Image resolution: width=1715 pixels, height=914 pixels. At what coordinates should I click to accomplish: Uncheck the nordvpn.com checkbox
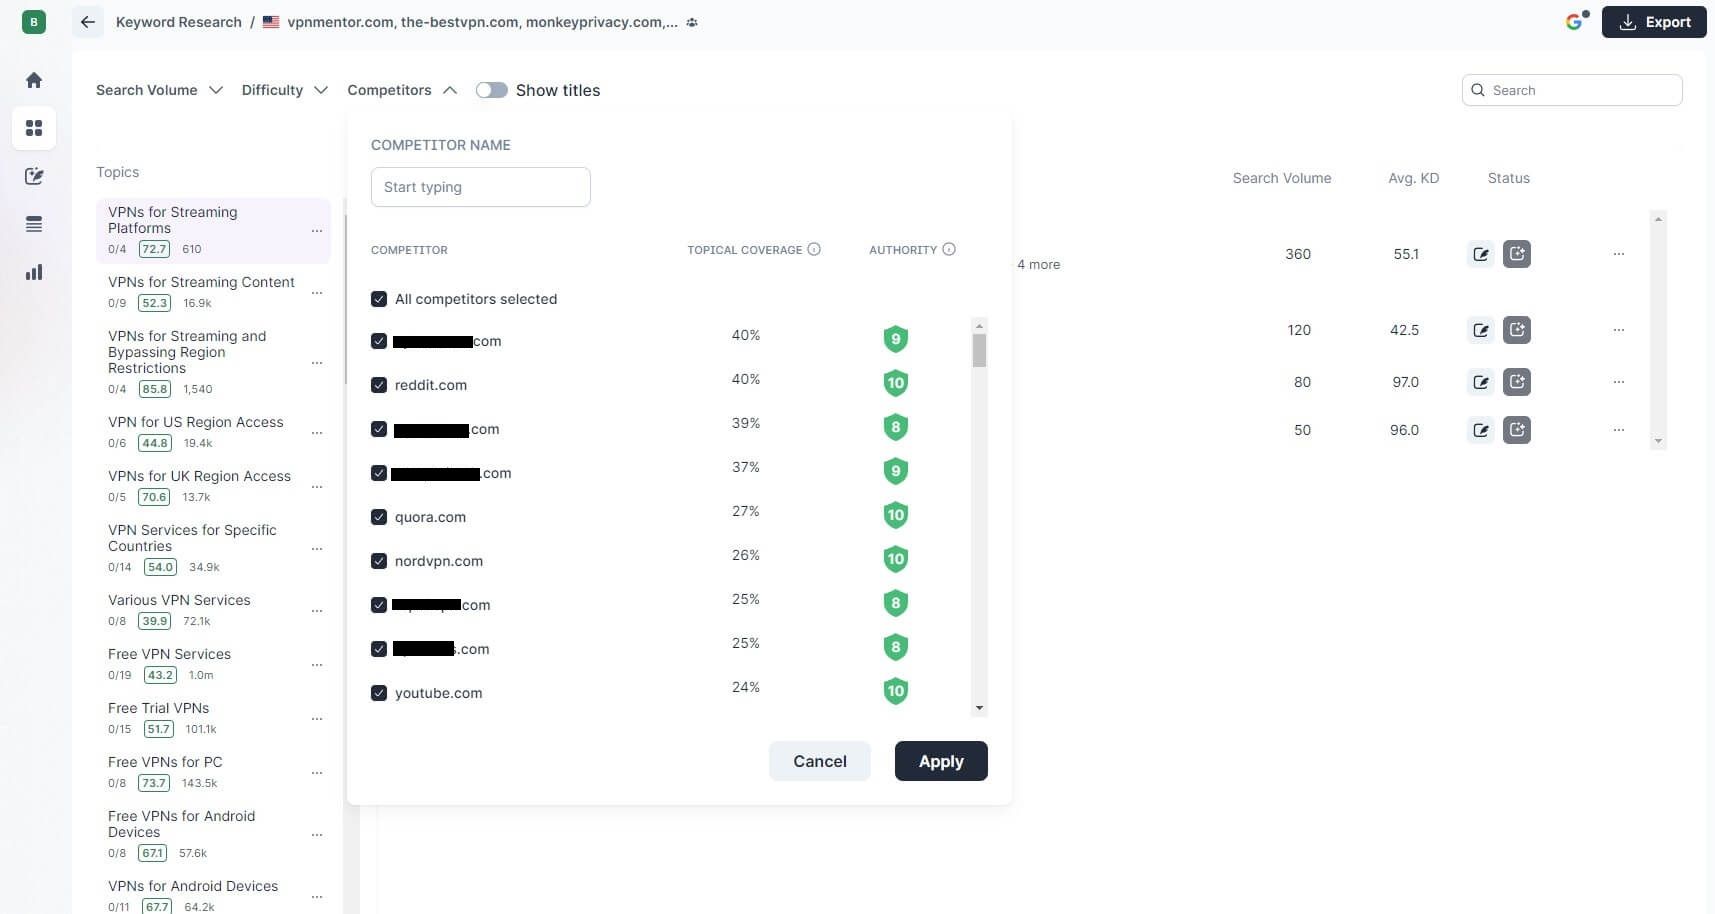379,561
